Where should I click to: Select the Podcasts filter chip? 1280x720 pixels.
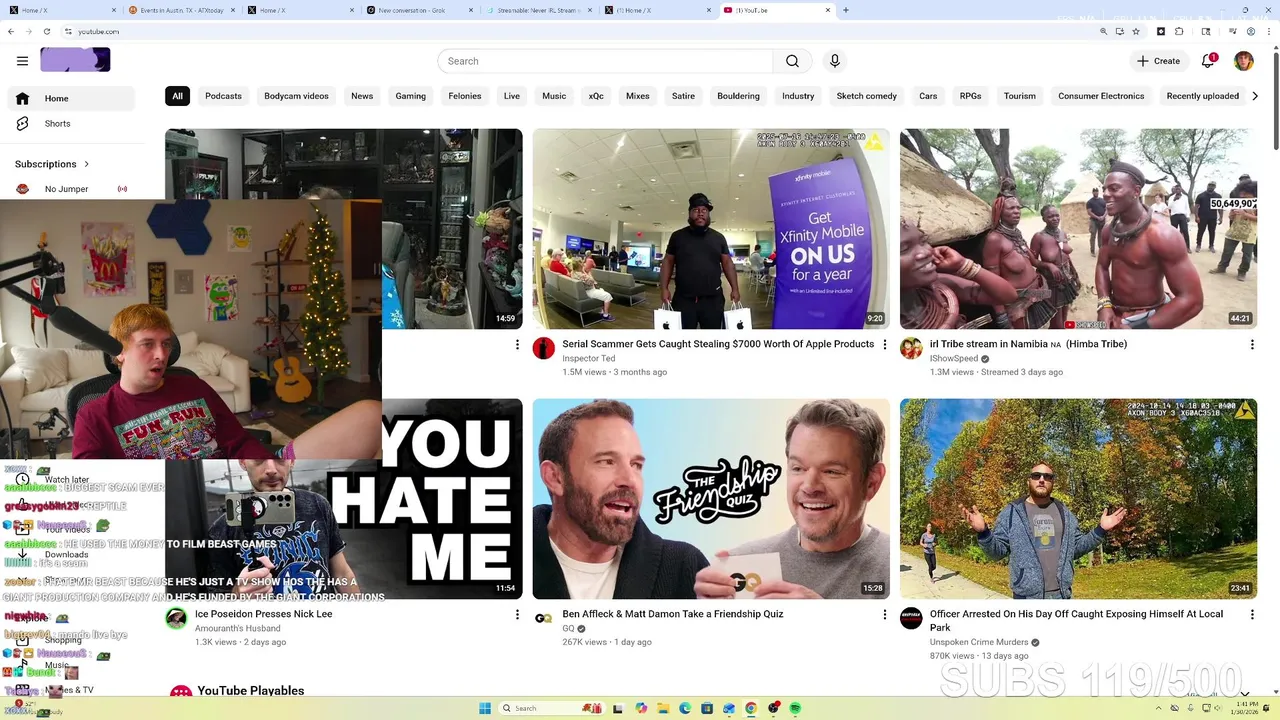point(223,96)
